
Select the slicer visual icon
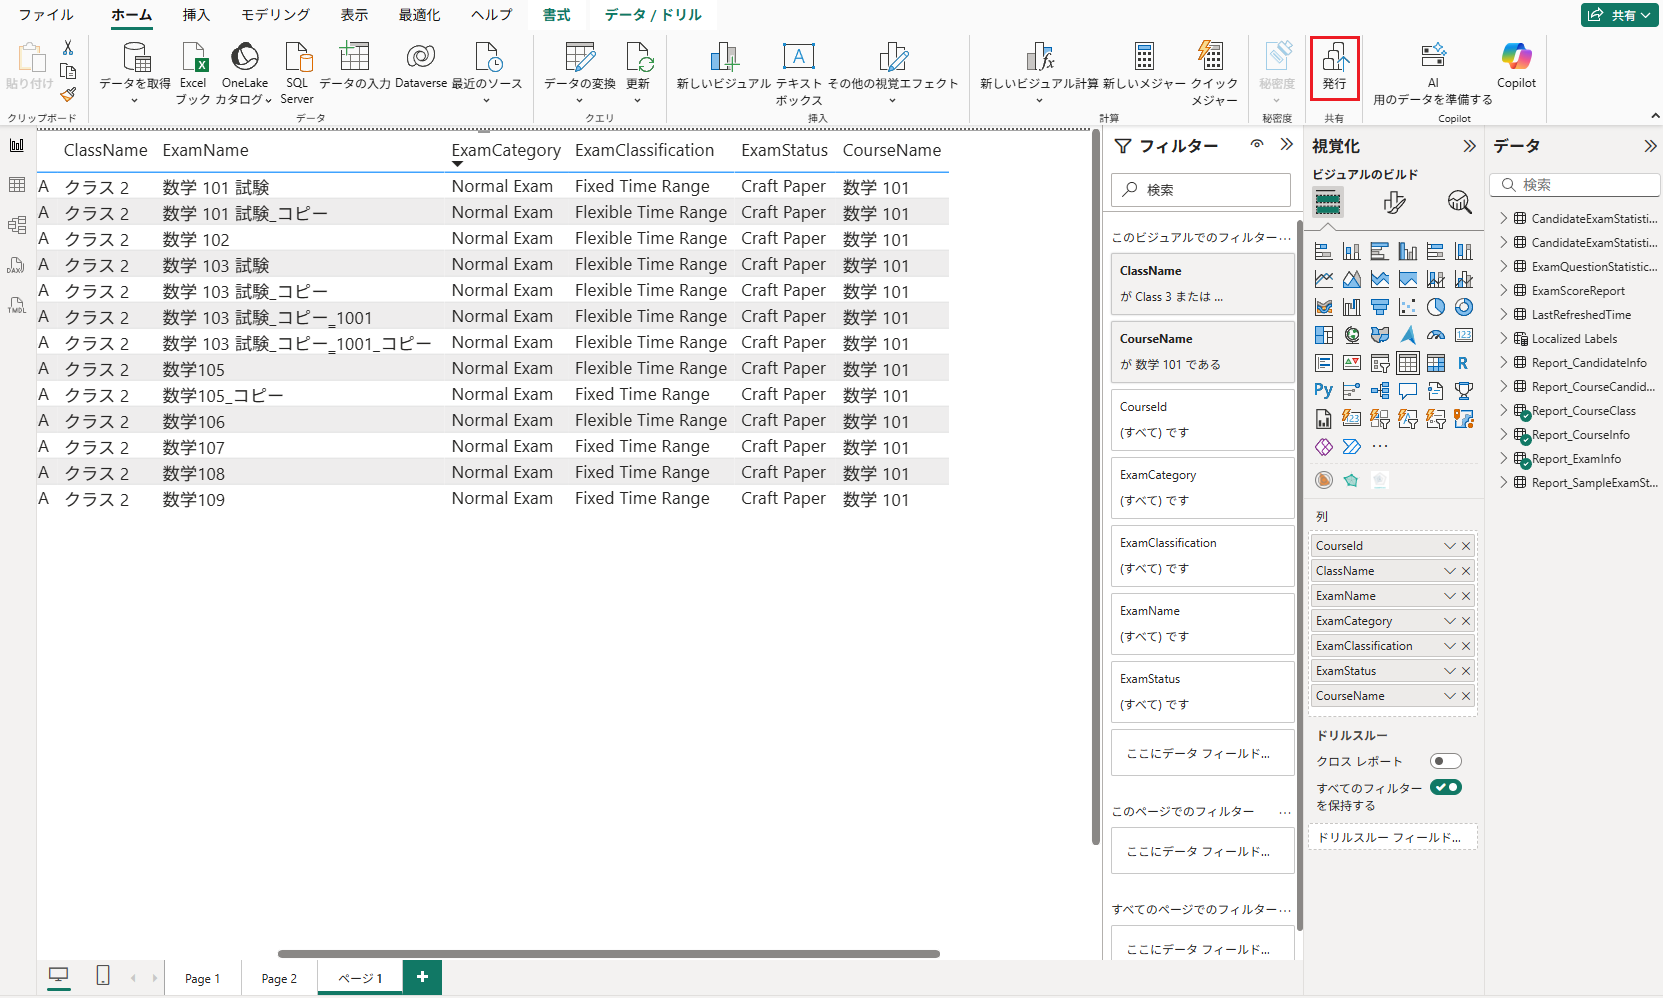tap(1380, 363)
